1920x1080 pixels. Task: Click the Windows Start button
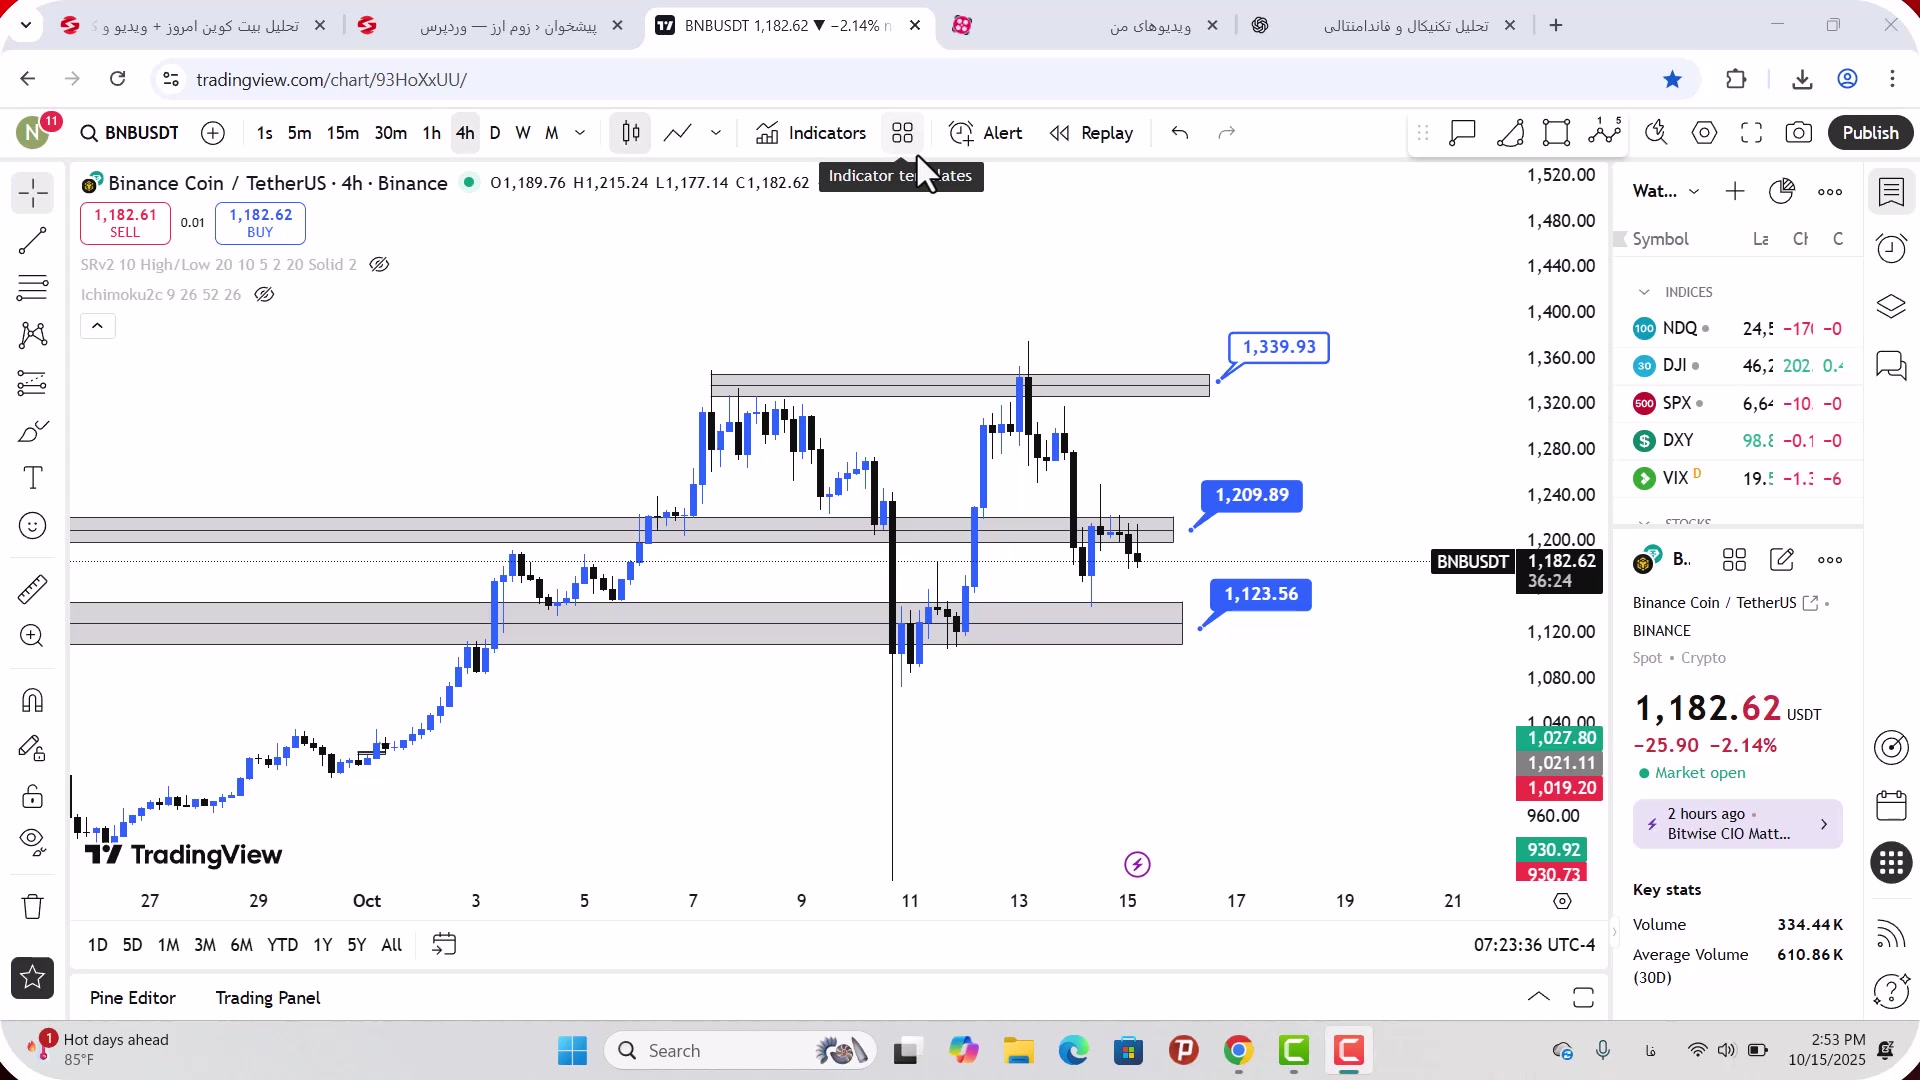point(573,1051)
